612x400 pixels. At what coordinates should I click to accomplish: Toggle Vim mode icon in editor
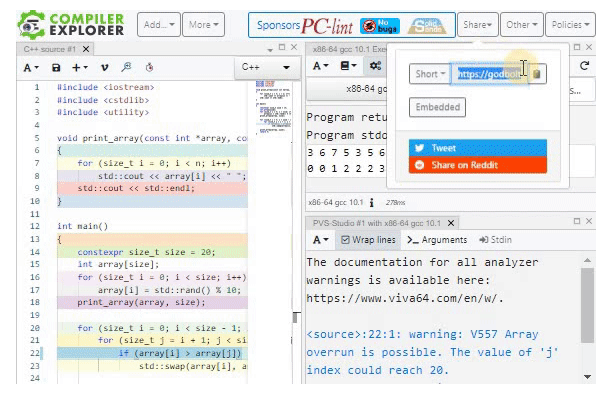click(x=104, y=68)
